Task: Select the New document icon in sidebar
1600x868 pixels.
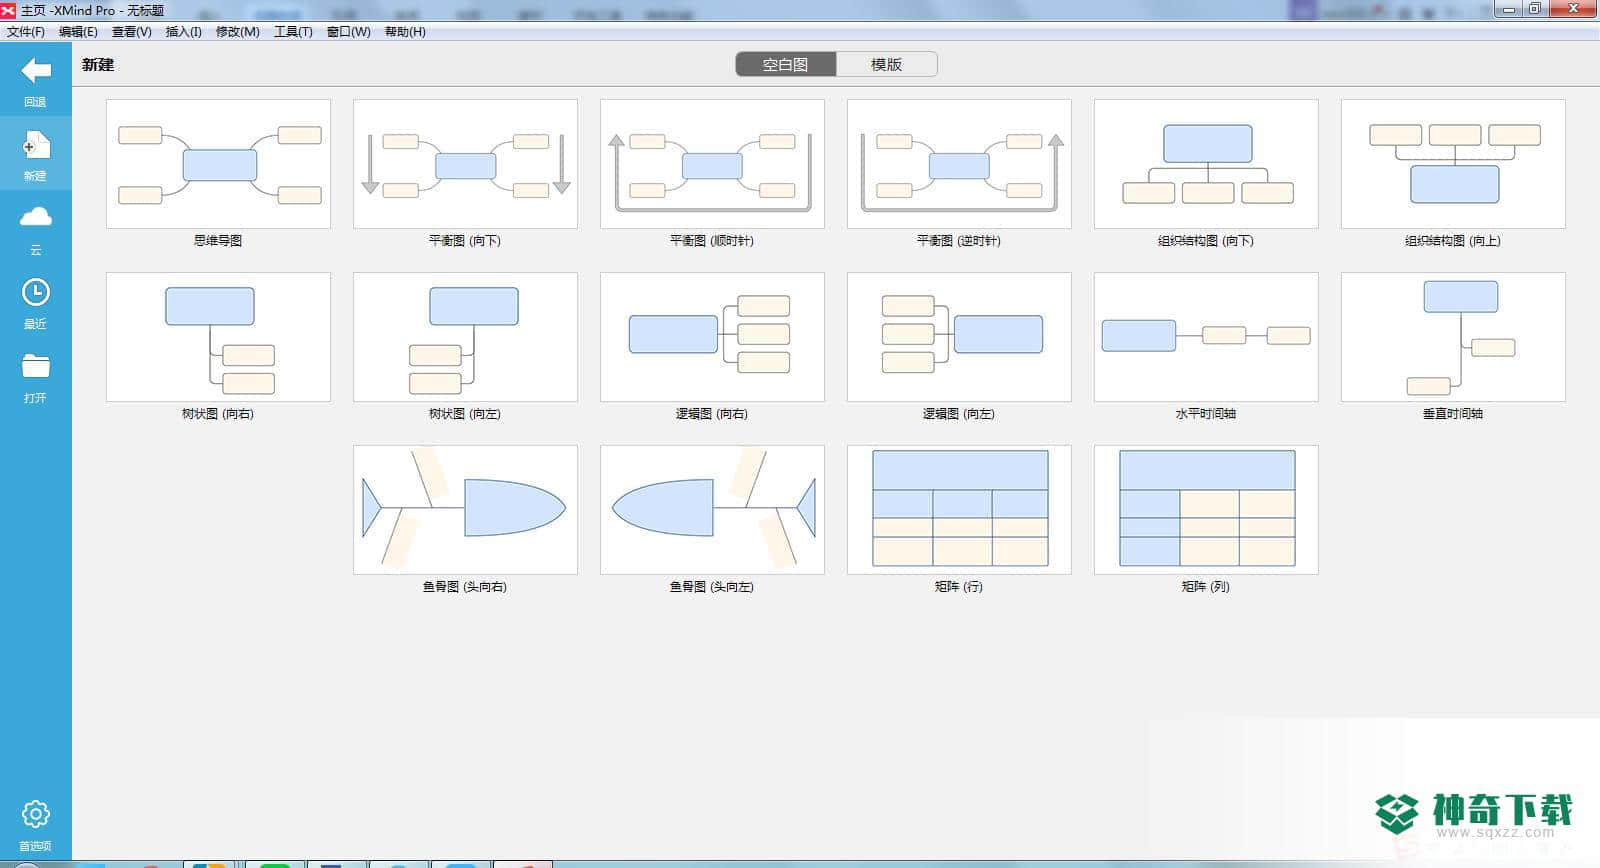Action: (36, 146)
